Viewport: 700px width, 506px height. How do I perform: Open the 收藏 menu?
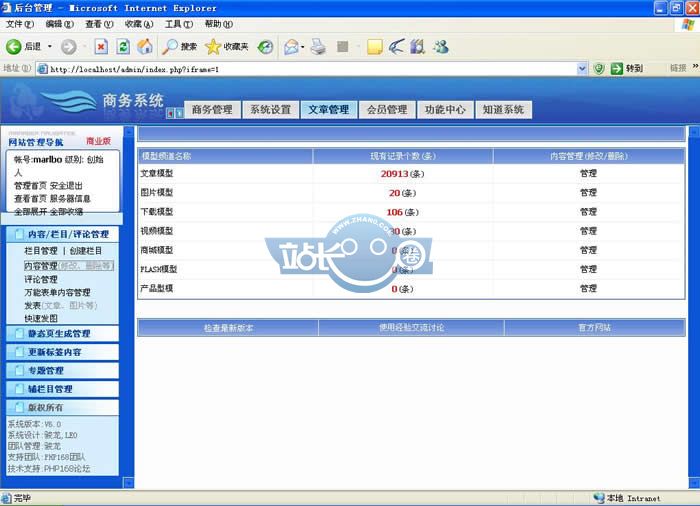coord(139,24)
